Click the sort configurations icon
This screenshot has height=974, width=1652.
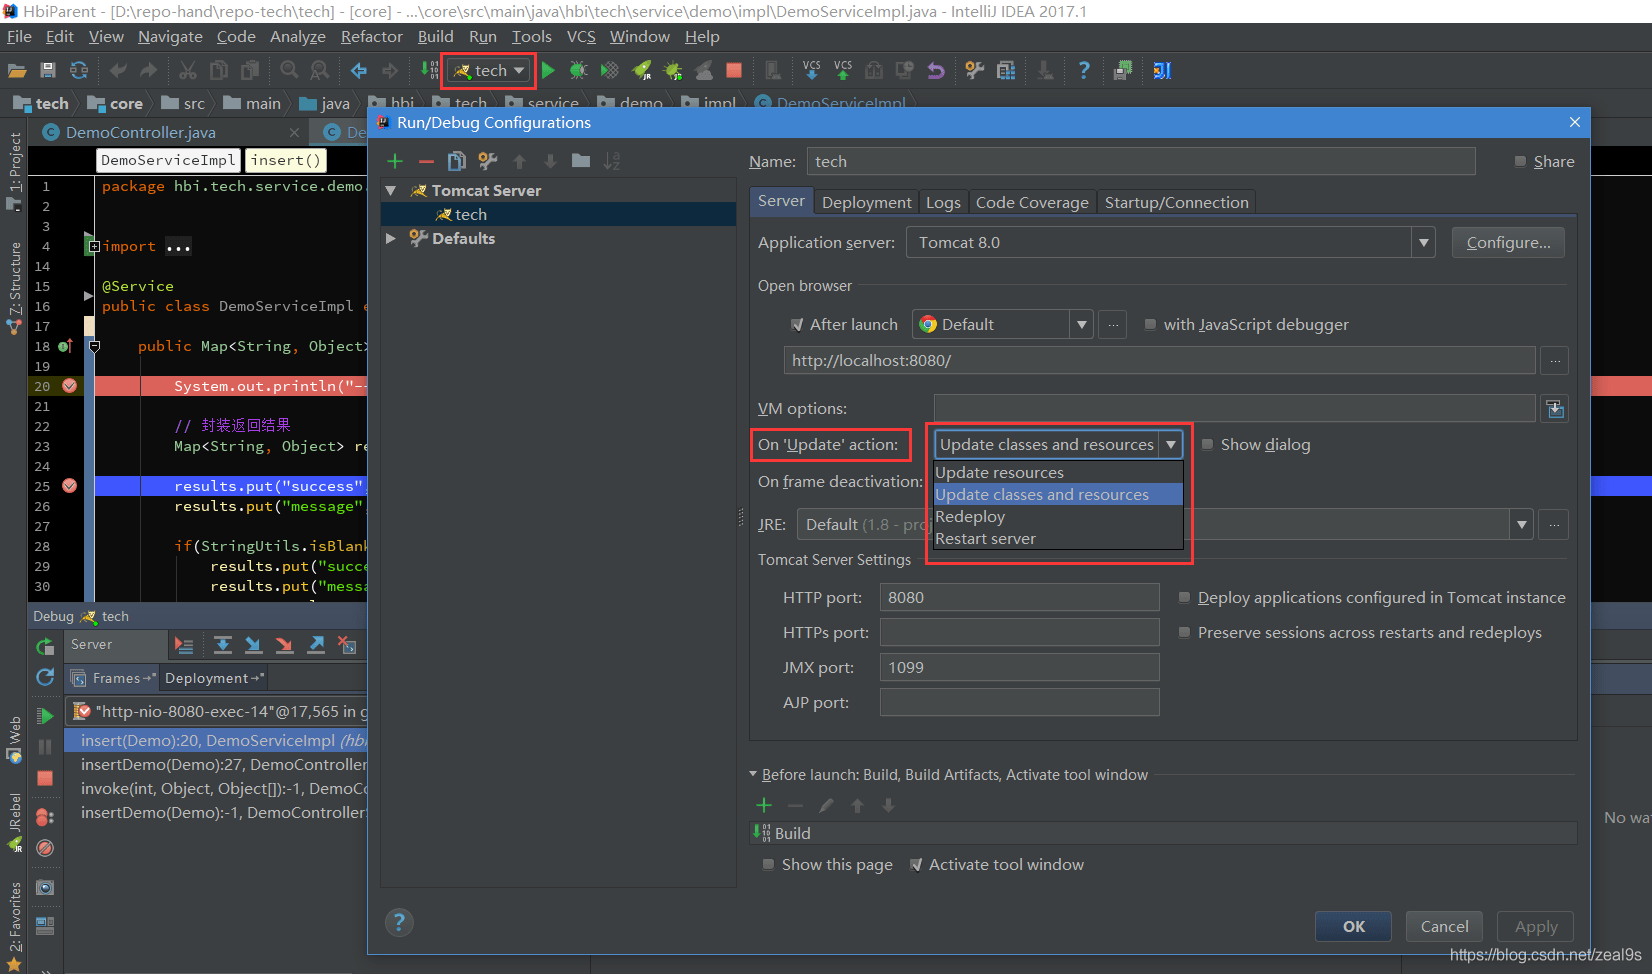(x=612, y=161)
